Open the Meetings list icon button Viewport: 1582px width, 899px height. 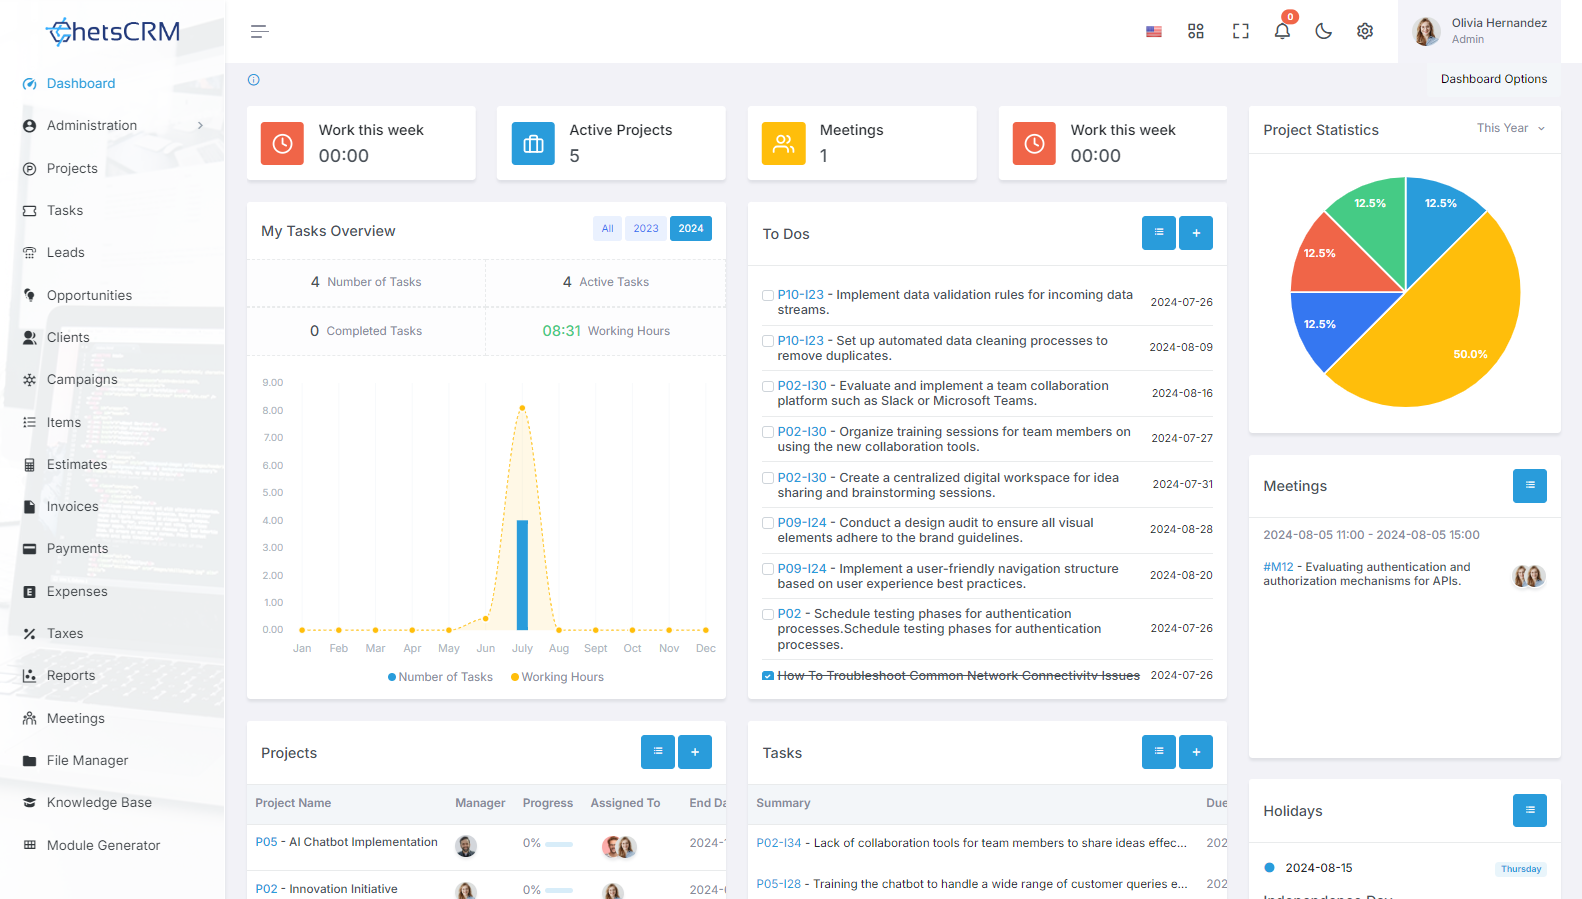pos(1530,486)
